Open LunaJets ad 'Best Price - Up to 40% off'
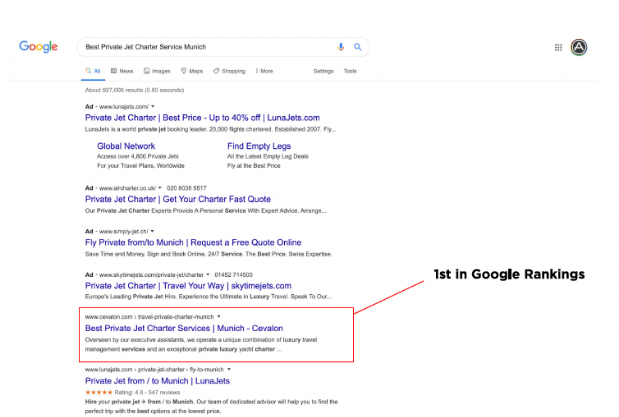Image resolution: width=619 pixels, height=417 pixels. (203, 118)
